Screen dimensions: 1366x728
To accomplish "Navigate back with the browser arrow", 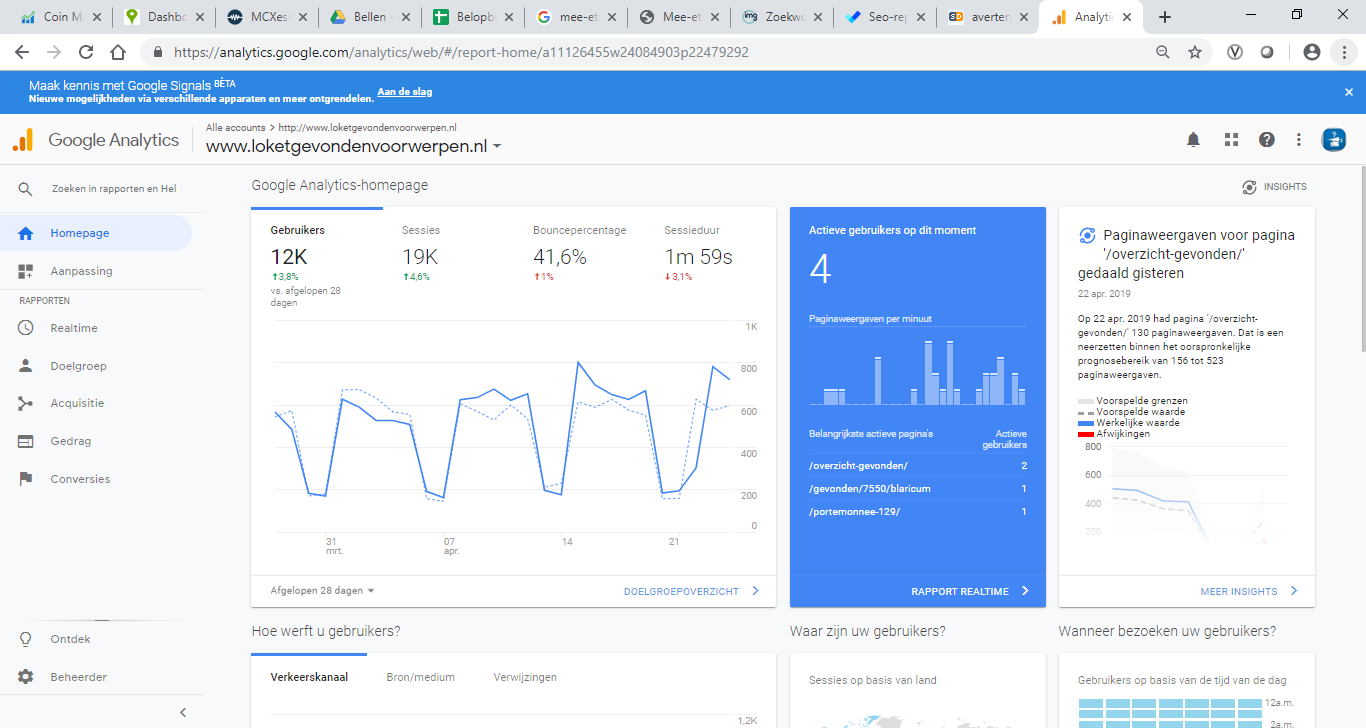I will click(x=21, y=52).
